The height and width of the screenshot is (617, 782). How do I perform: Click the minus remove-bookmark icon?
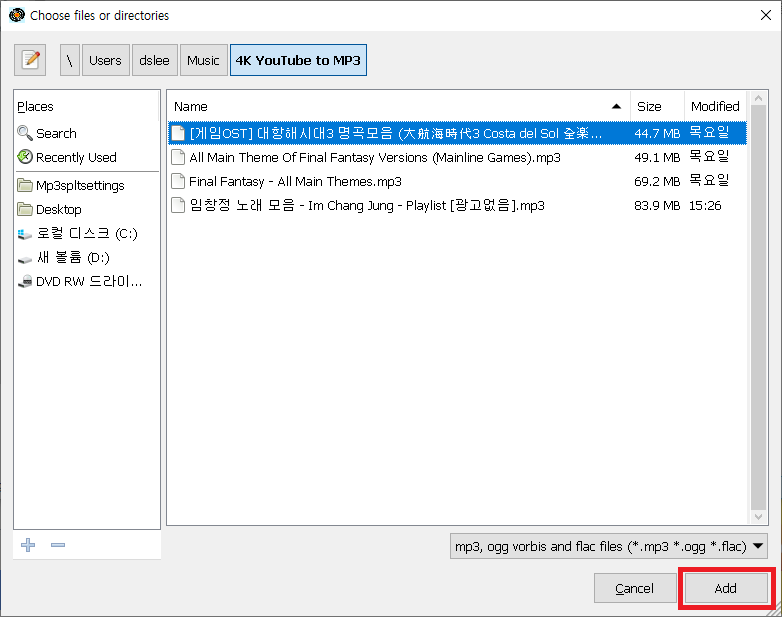(58, 545)
